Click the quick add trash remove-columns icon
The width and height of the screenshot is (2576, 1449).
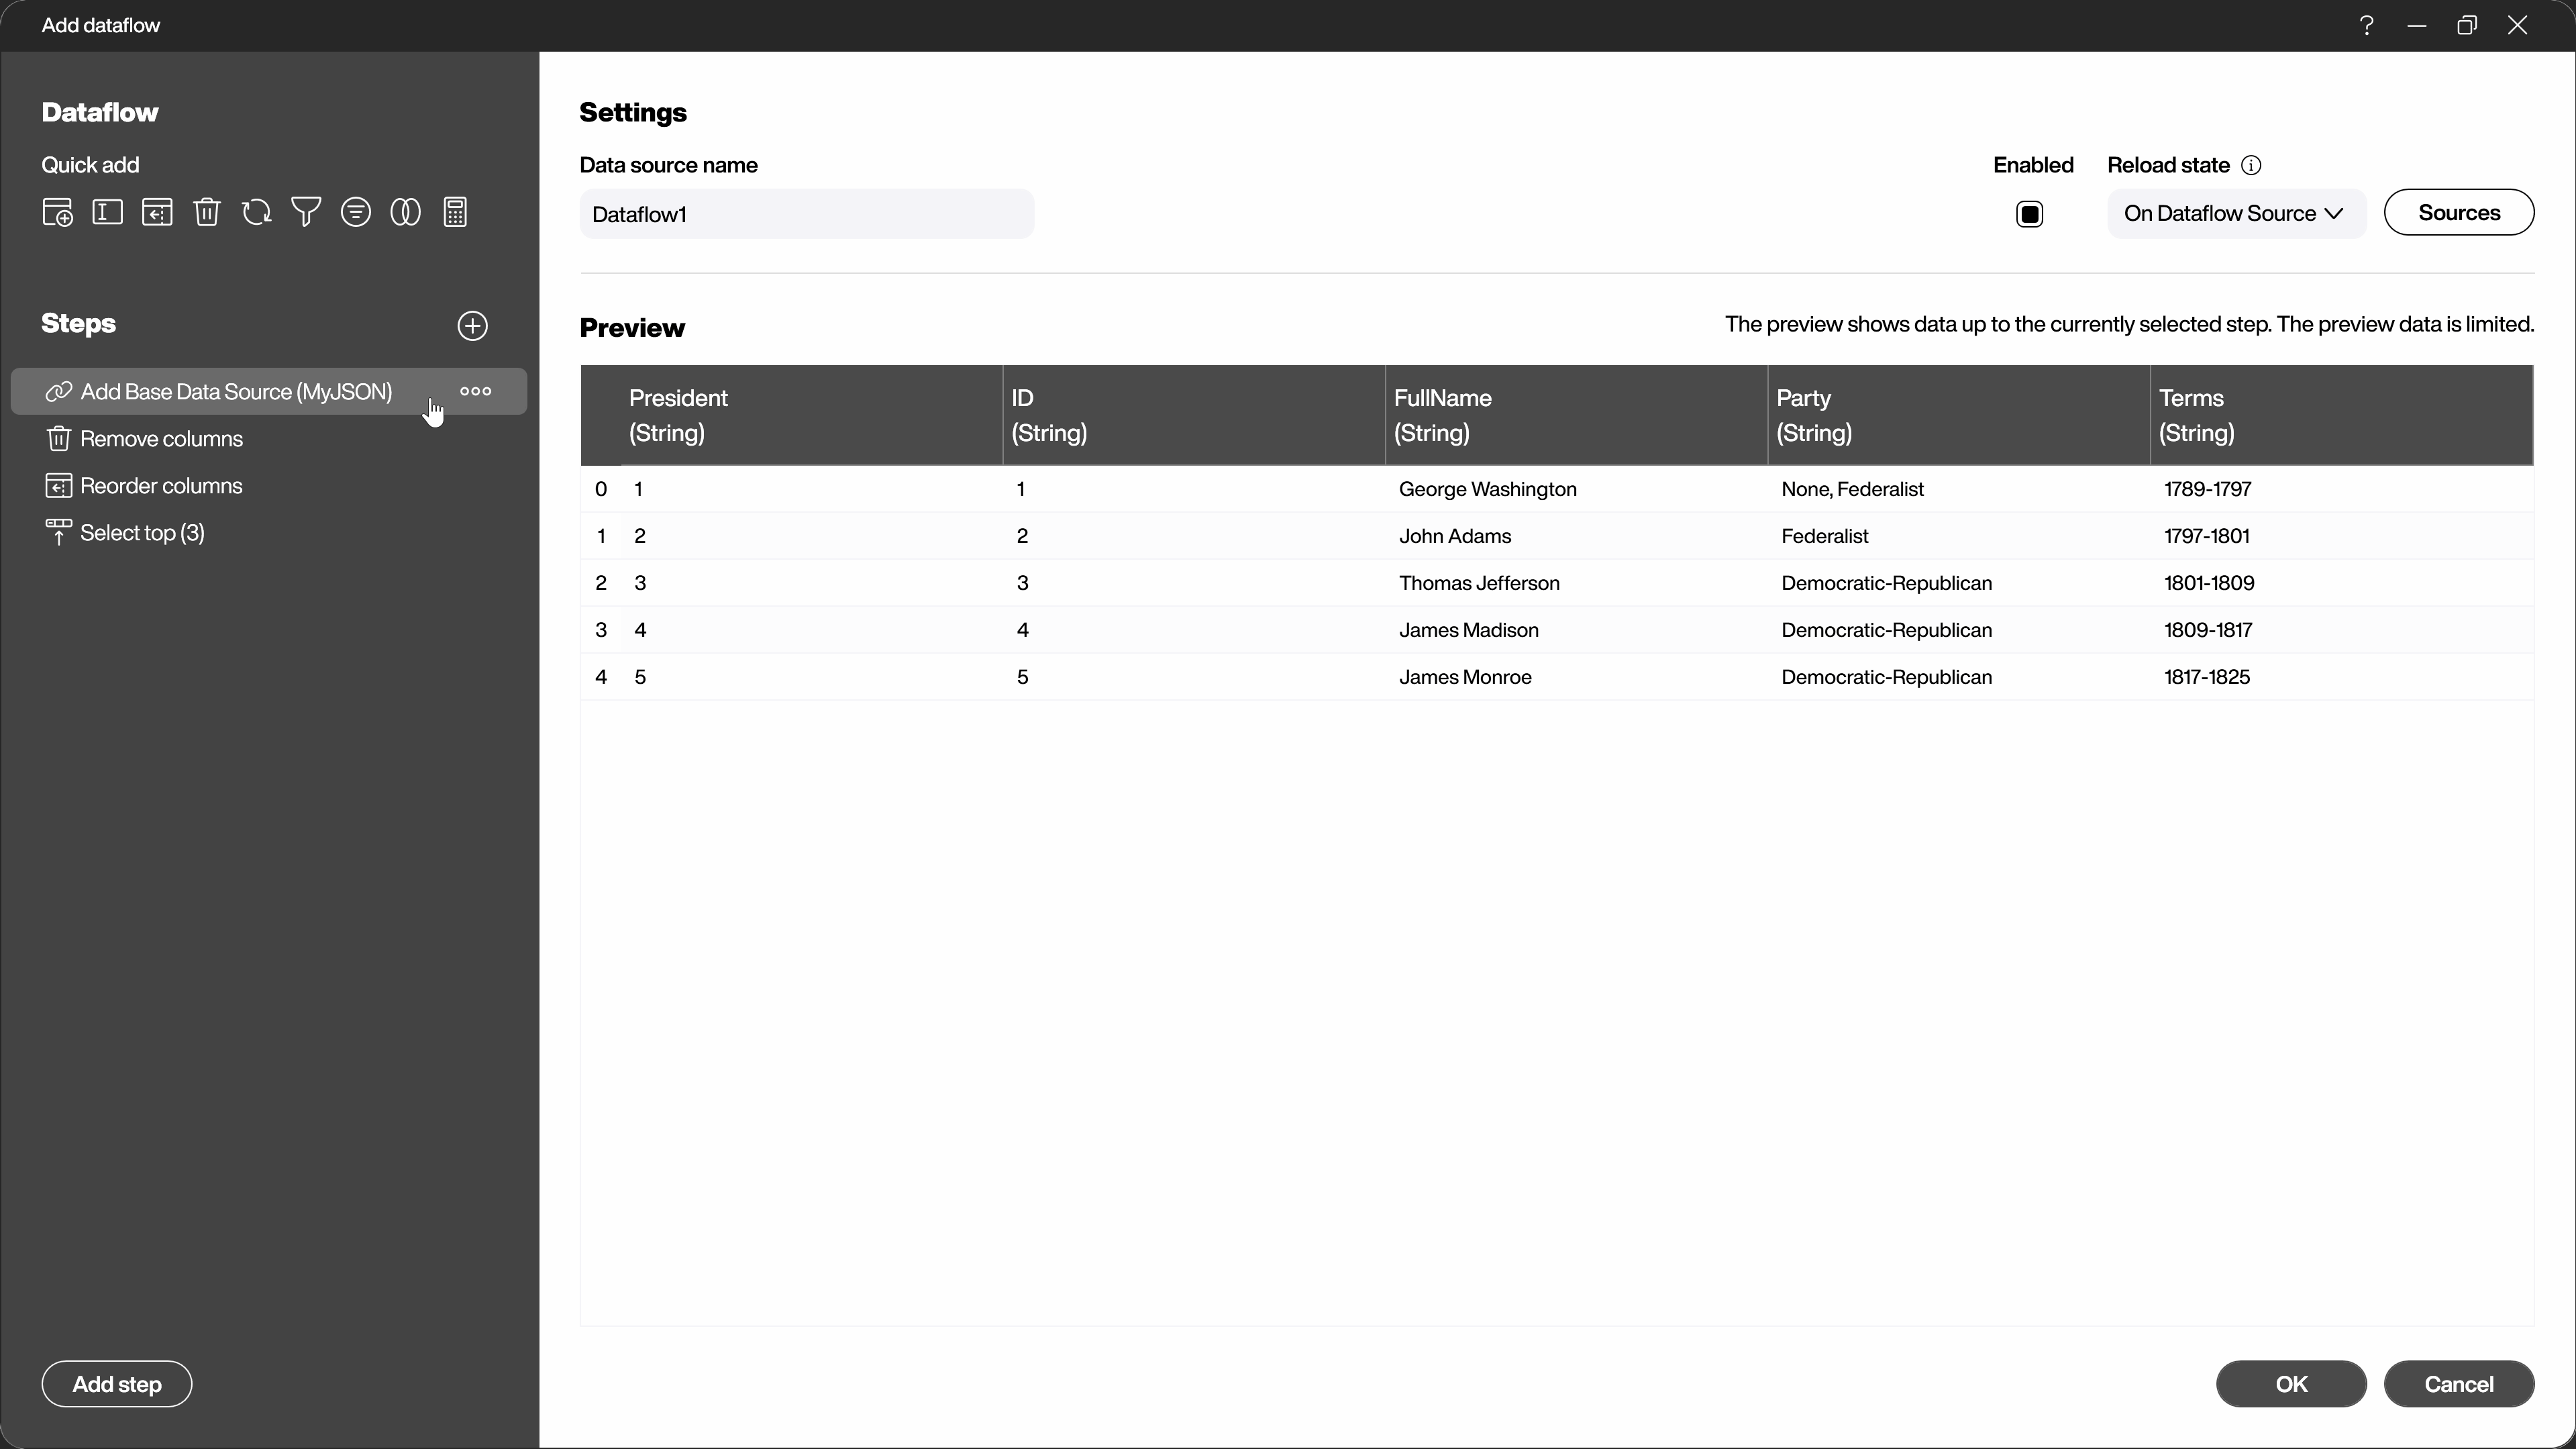(207, 212)
